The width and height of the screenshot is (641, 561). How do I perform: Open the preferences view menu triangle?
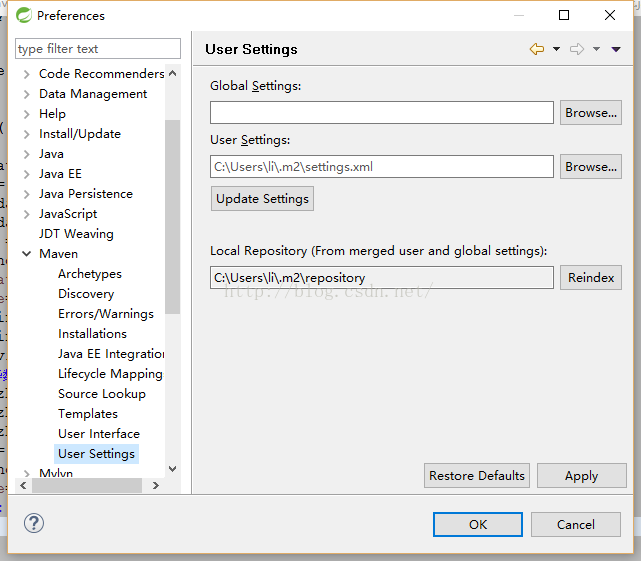coord(616,49)
